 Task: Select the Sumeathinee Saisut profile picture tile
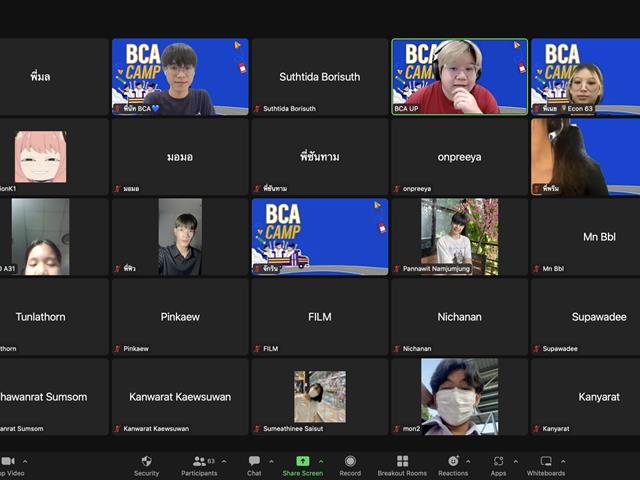pos(320,397)
